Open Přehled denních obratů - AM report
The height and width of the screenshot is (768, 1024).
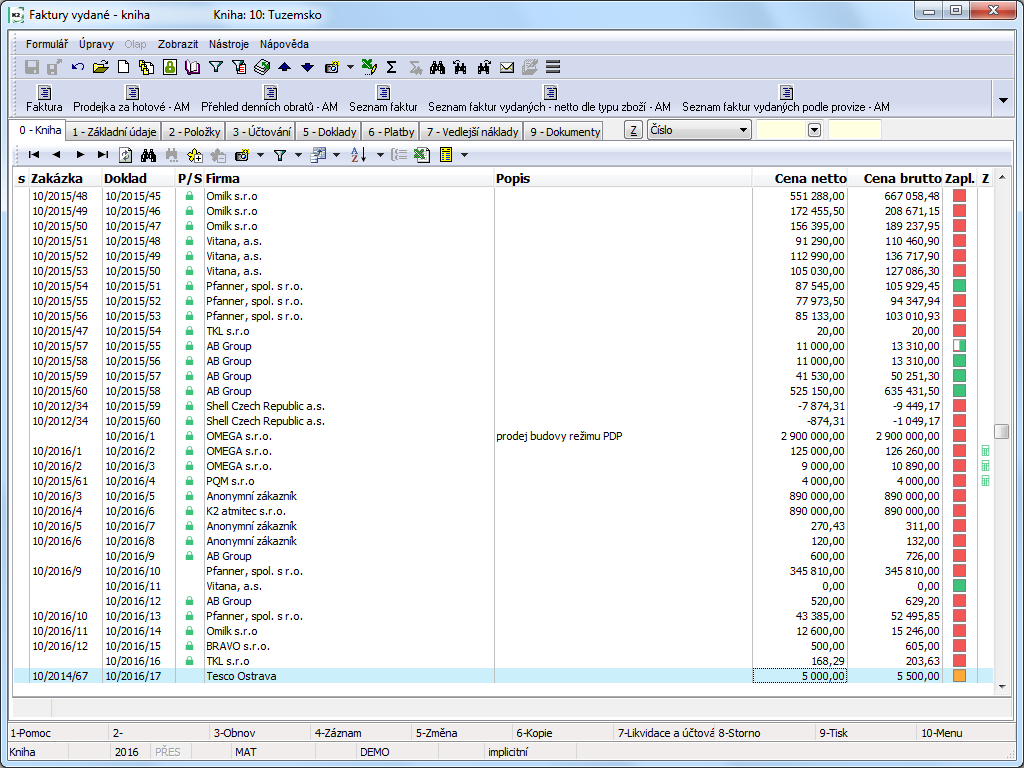point(269,99)
